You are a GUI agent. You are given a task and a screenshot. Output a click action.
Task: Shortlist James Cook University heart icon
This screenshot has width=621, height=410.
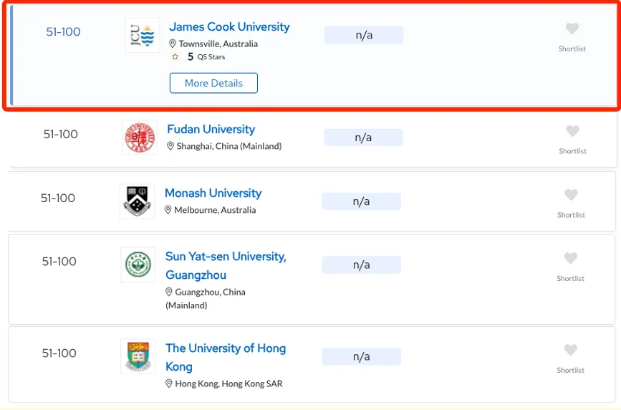571,29
